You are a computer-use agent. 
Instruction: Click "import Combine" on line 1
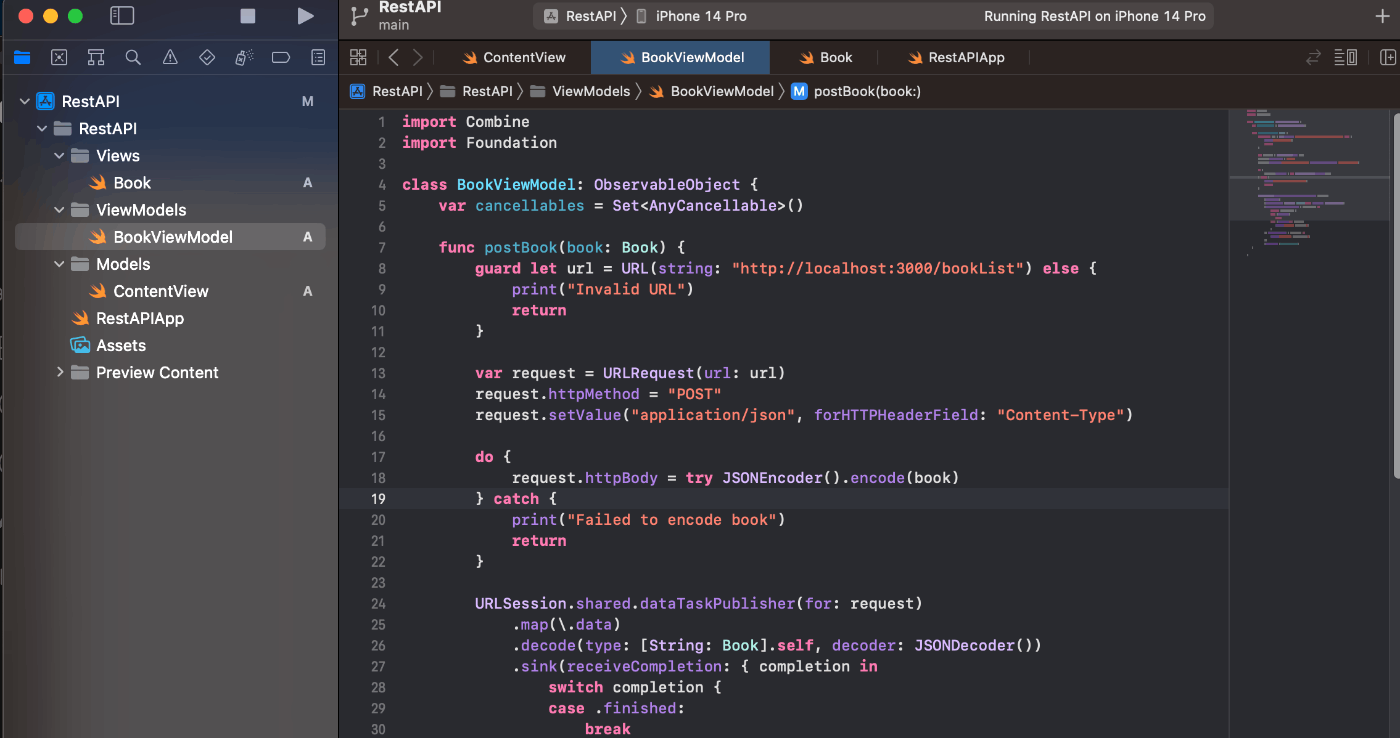pos(466,122)
